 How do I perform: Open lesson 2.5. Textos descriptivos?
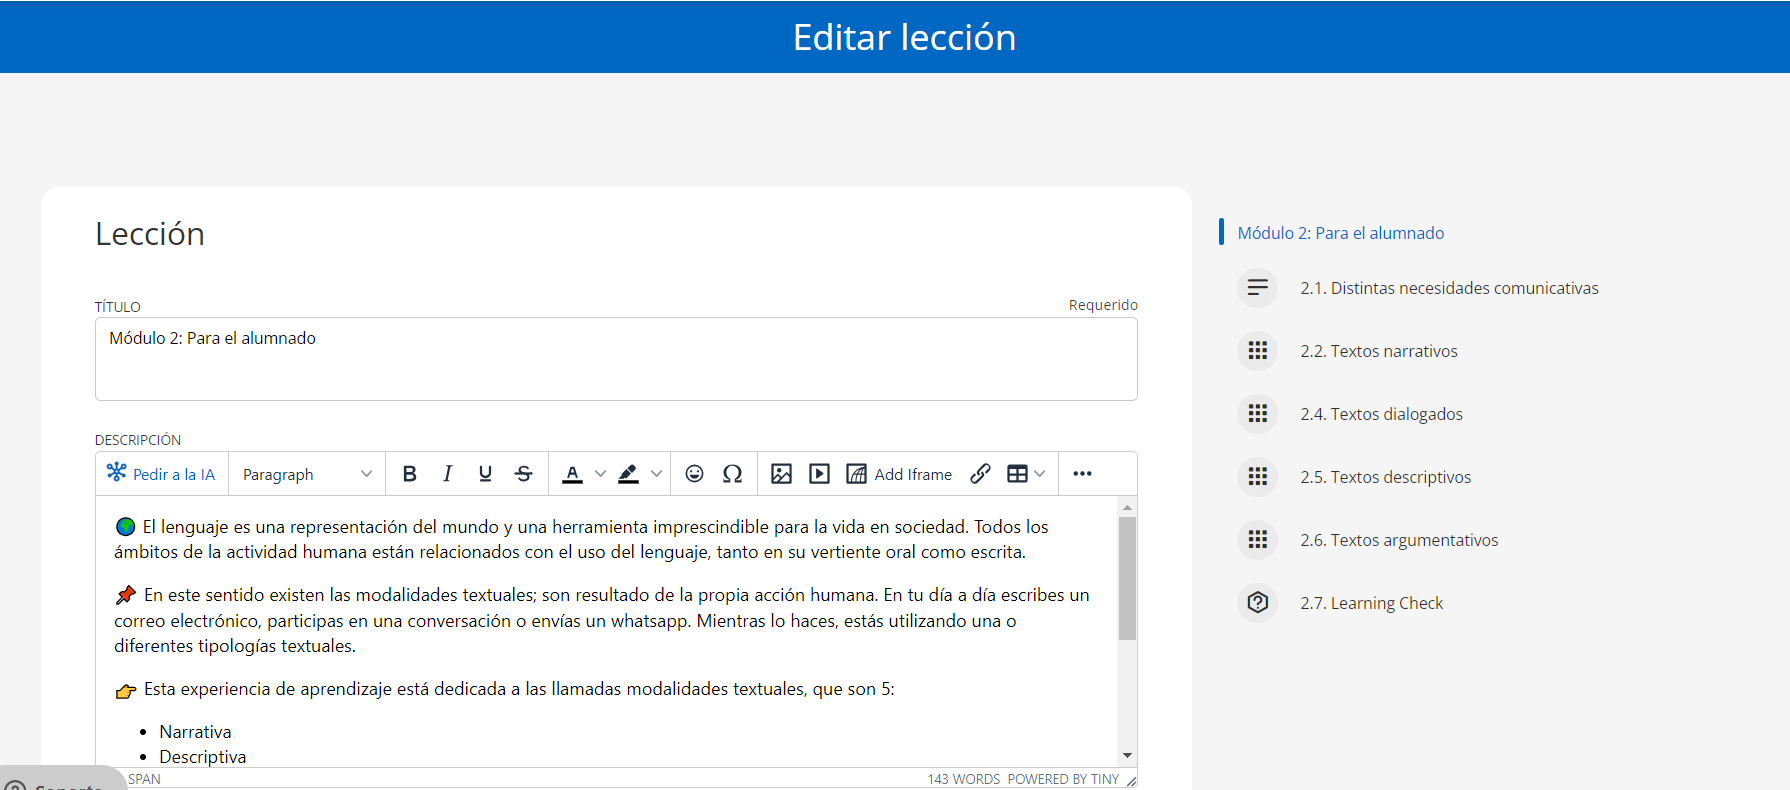tap(1385, 477)
